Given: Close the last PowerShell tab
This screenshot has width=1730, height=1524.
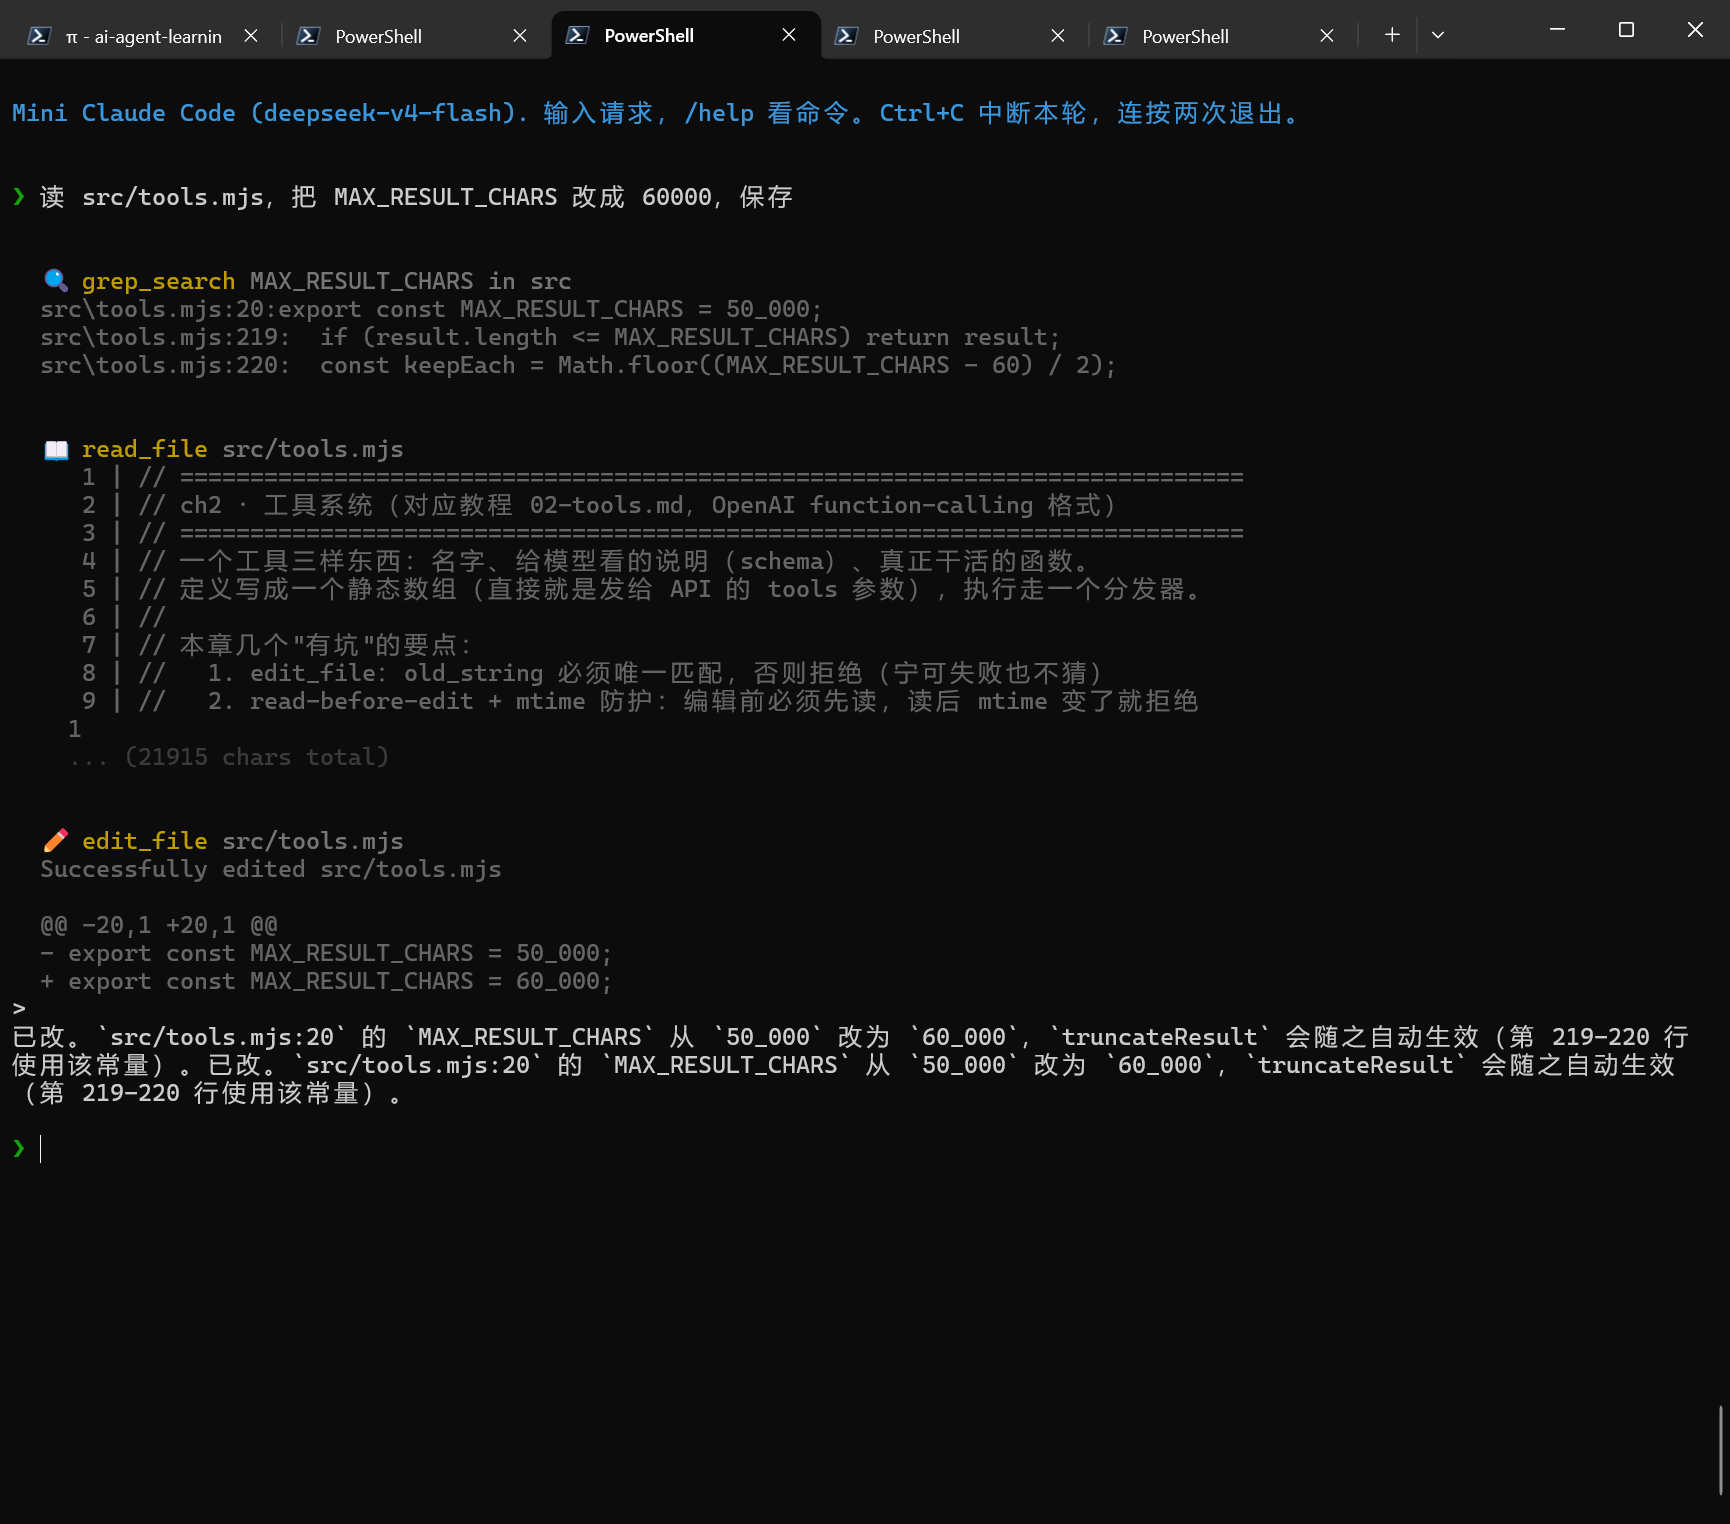Looking at the screenshot, I should (1327, 36).
